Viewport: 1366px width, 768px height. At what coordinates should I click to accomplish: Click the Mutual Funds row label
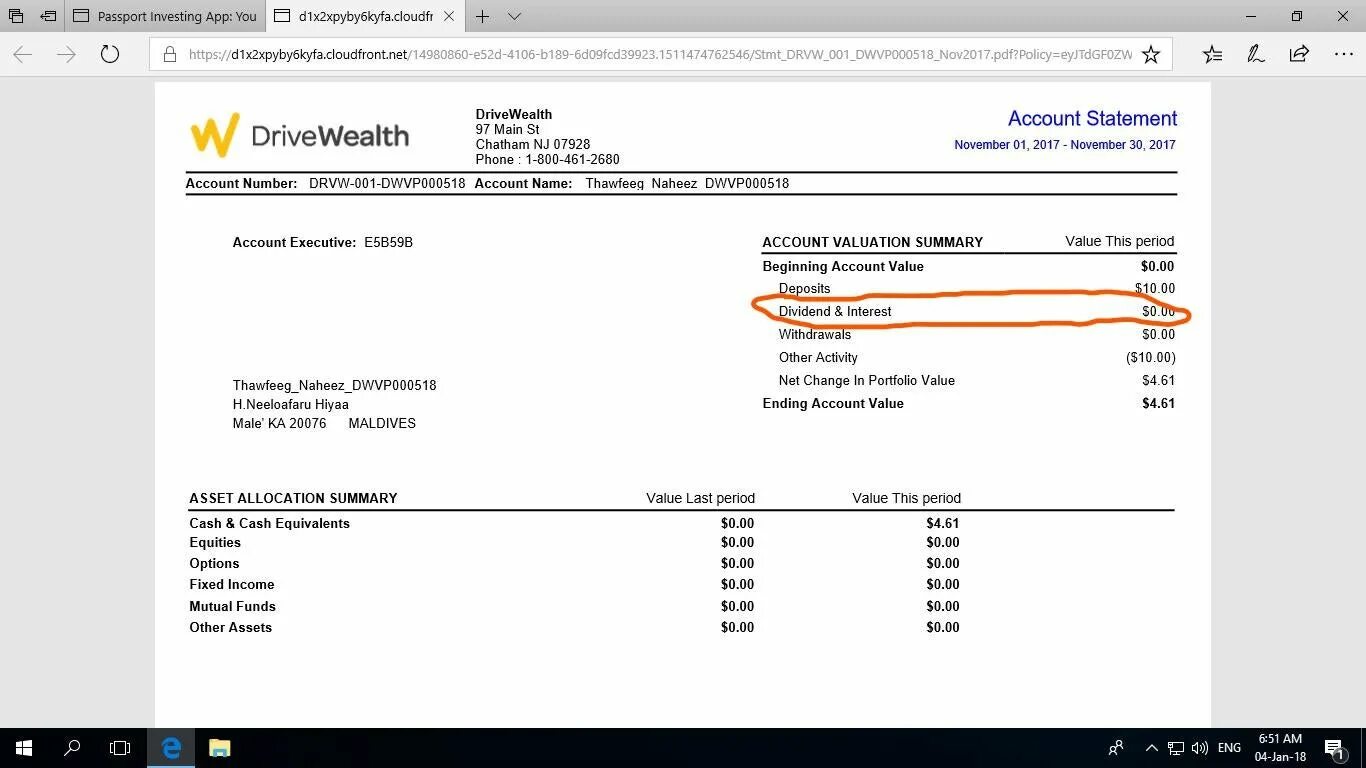pyautogui.click(x=232, y=606)
